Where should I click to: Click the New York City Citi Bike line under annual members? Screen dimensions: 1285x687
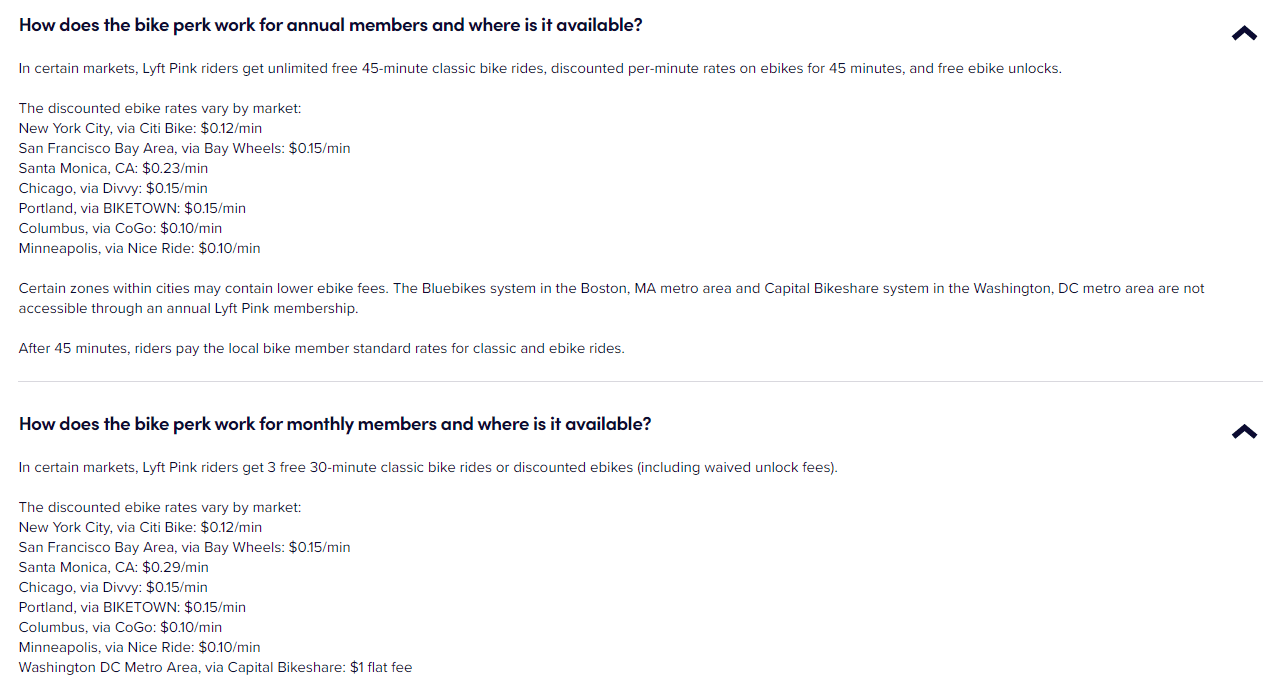coord(140,128)
